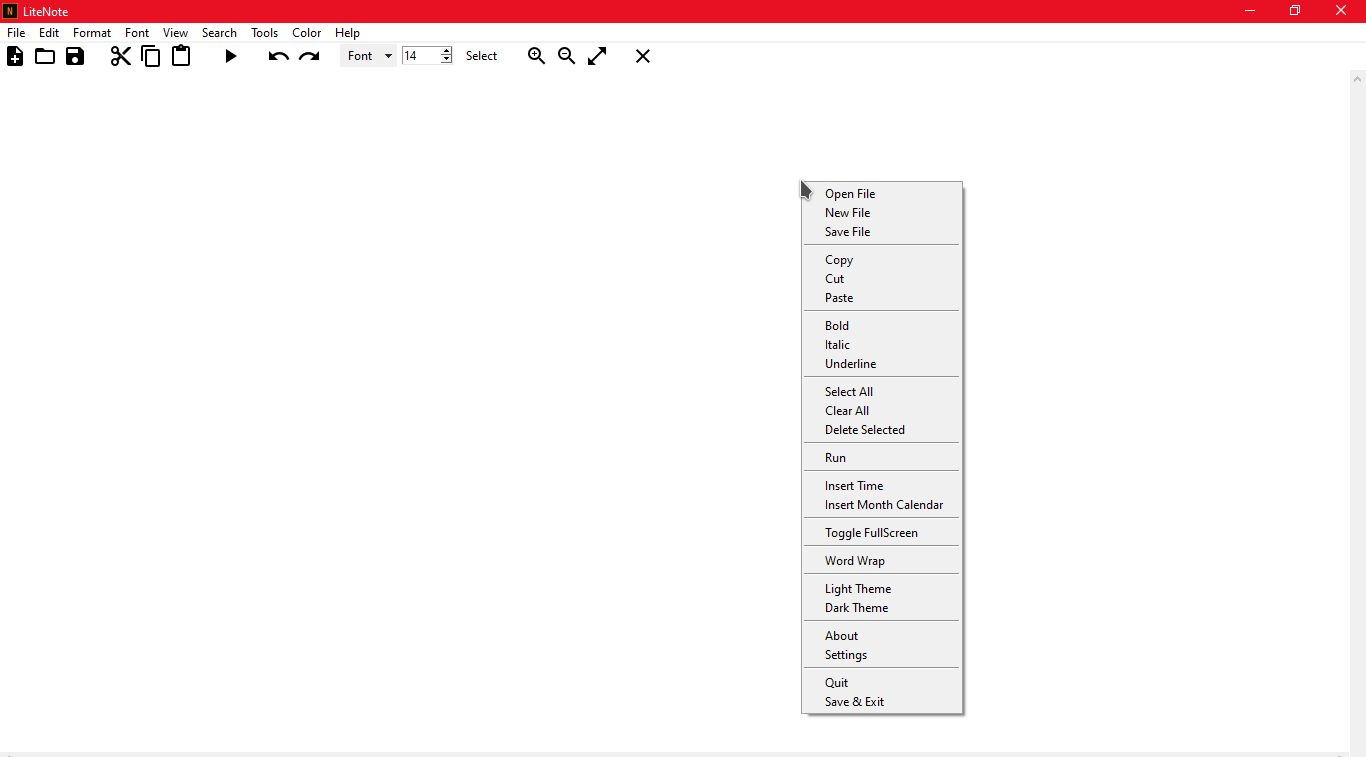This screenshot has height=757, width=1366.
Task: Choose Quit in context menu
Action: click(x=881, y=683)
